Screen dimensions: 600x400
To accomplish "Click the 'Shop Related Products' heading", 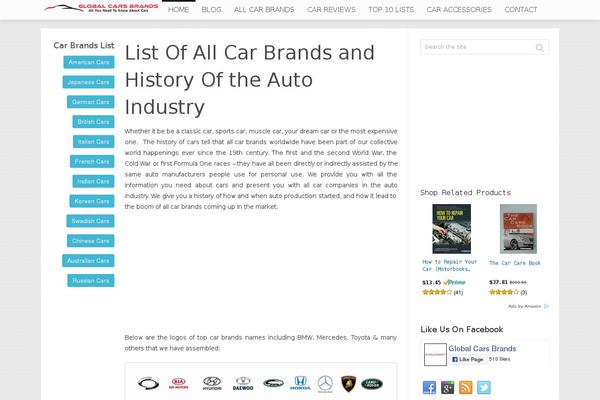I will coord(466,193).
